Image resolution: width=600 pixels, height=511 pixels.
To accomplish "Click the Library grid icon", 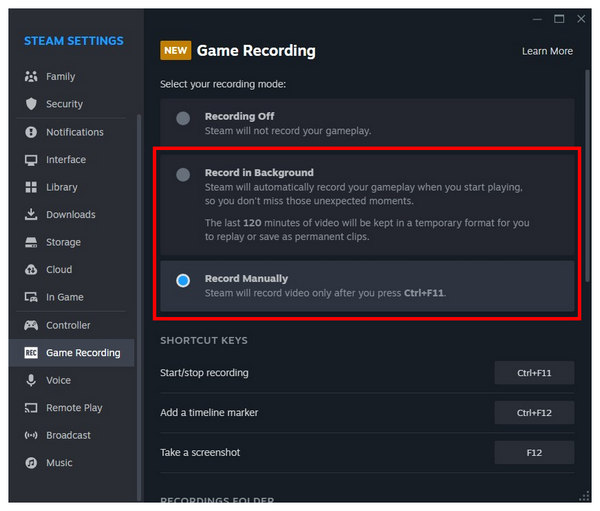I will 31,187.
